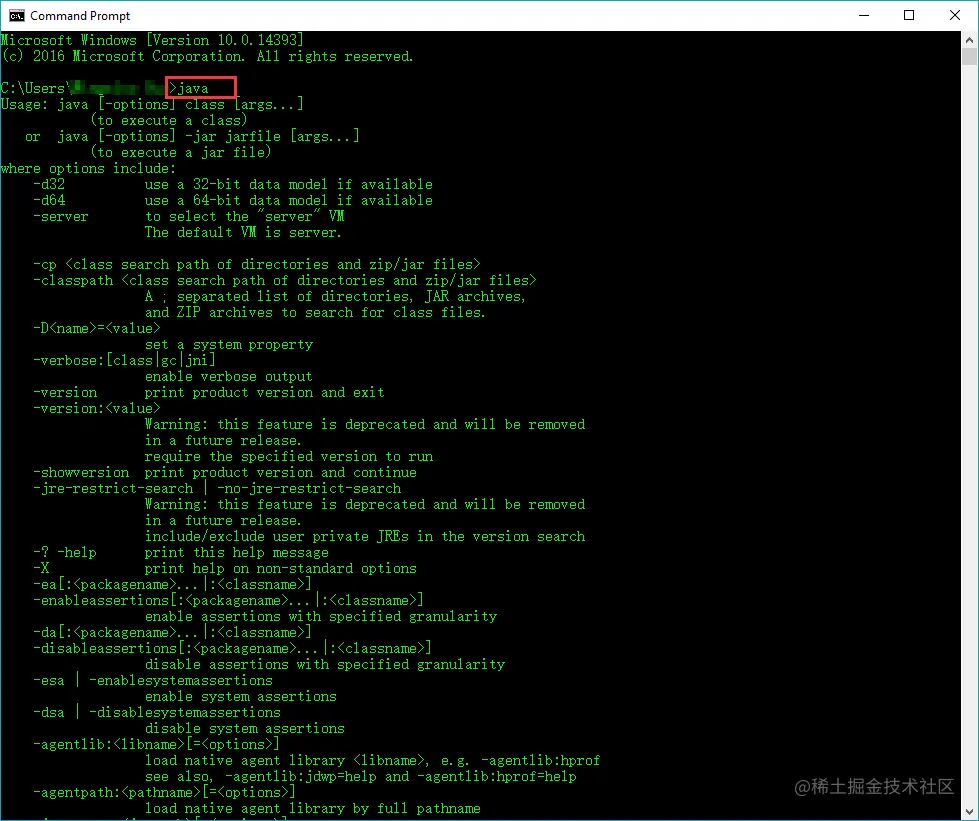Click the '-version:<value>' option

97,408
